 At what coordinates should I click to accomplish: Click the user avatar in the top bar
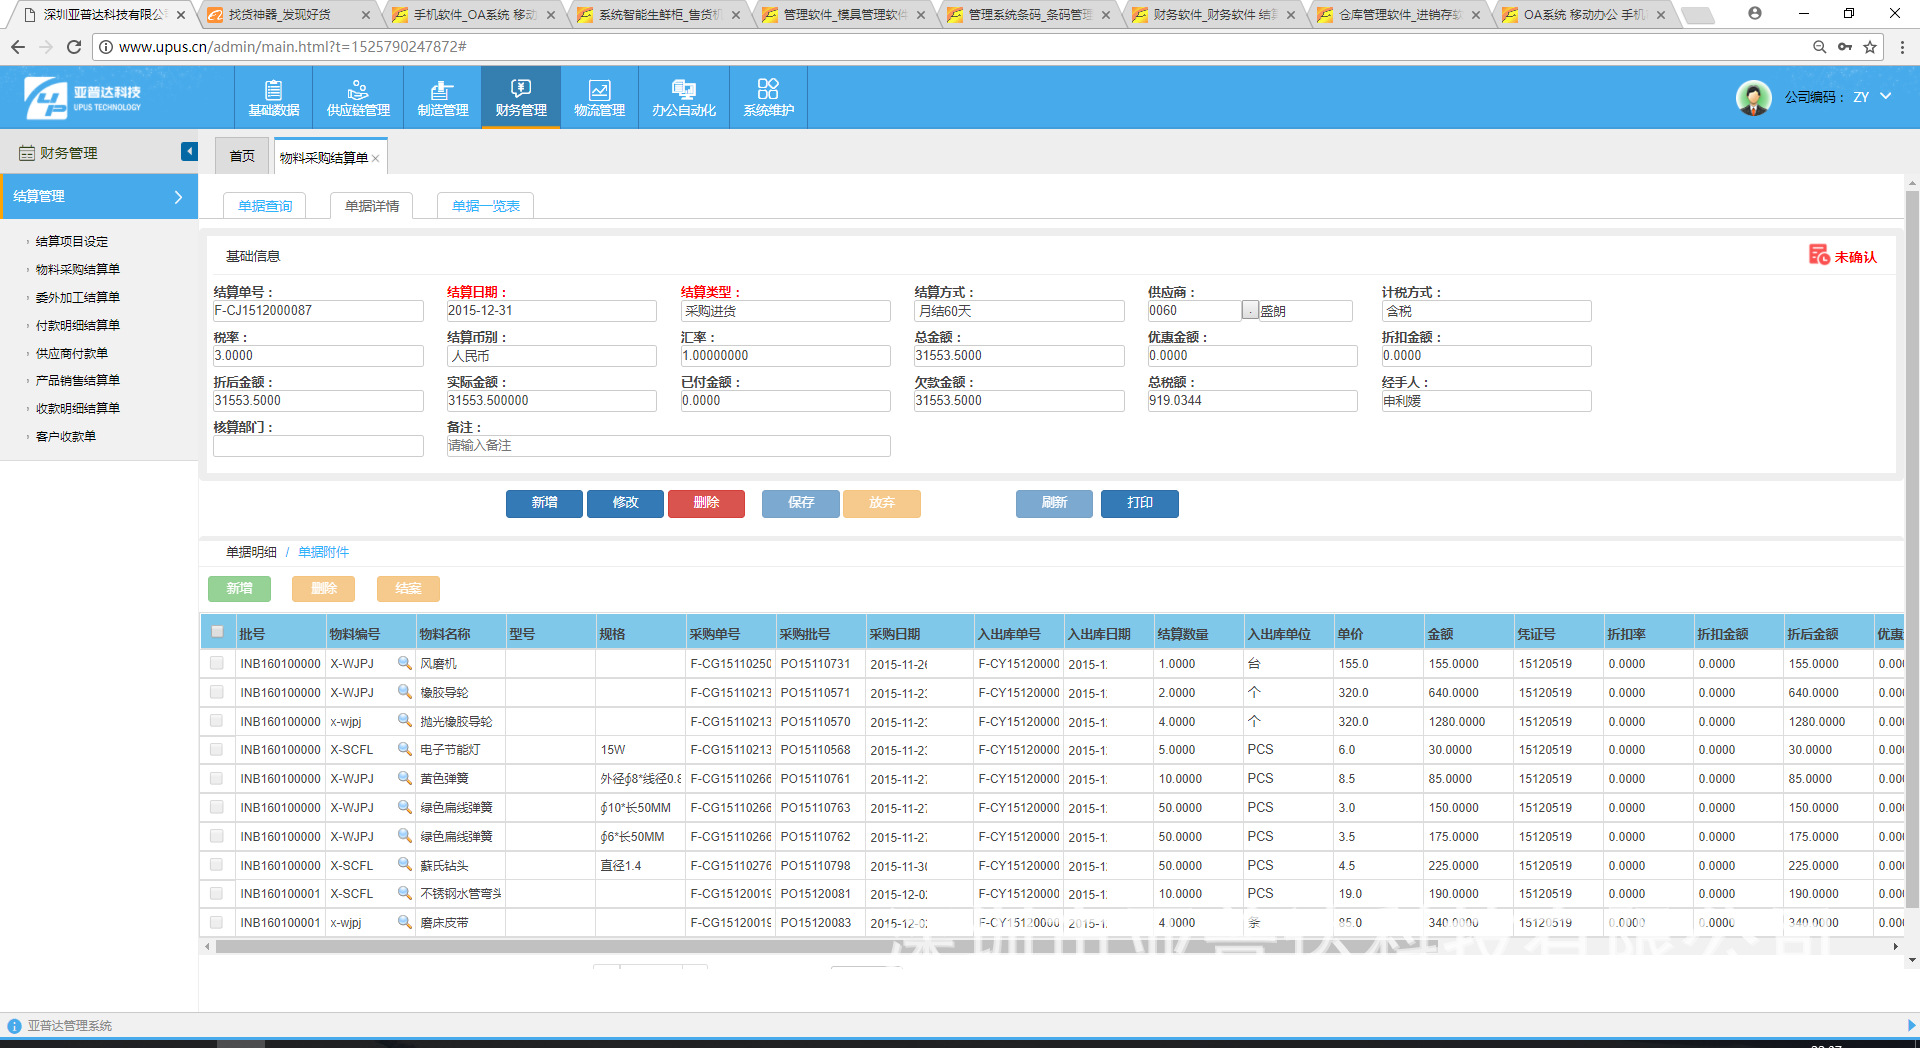click(1753, 97)
